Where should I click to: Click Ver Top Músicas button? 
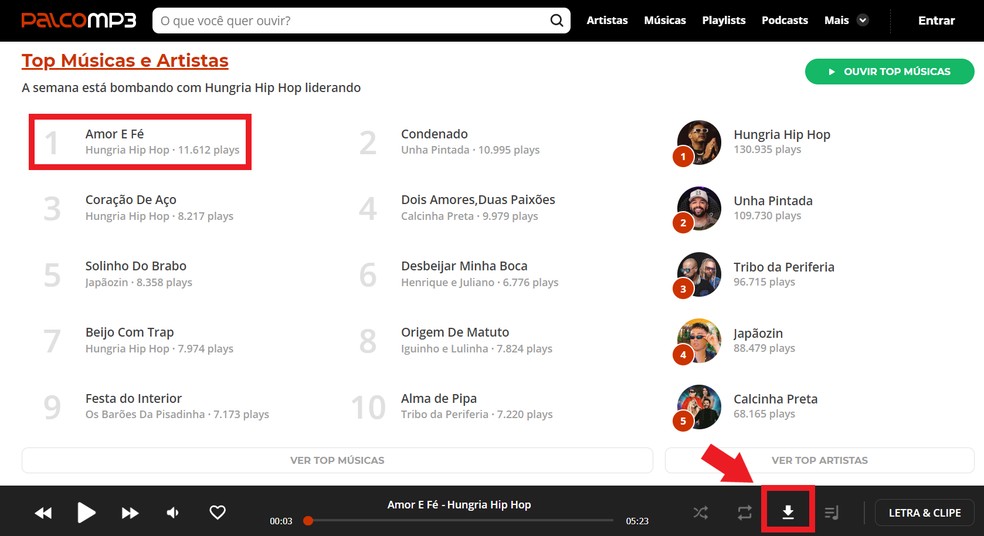(x=337, y=460)
